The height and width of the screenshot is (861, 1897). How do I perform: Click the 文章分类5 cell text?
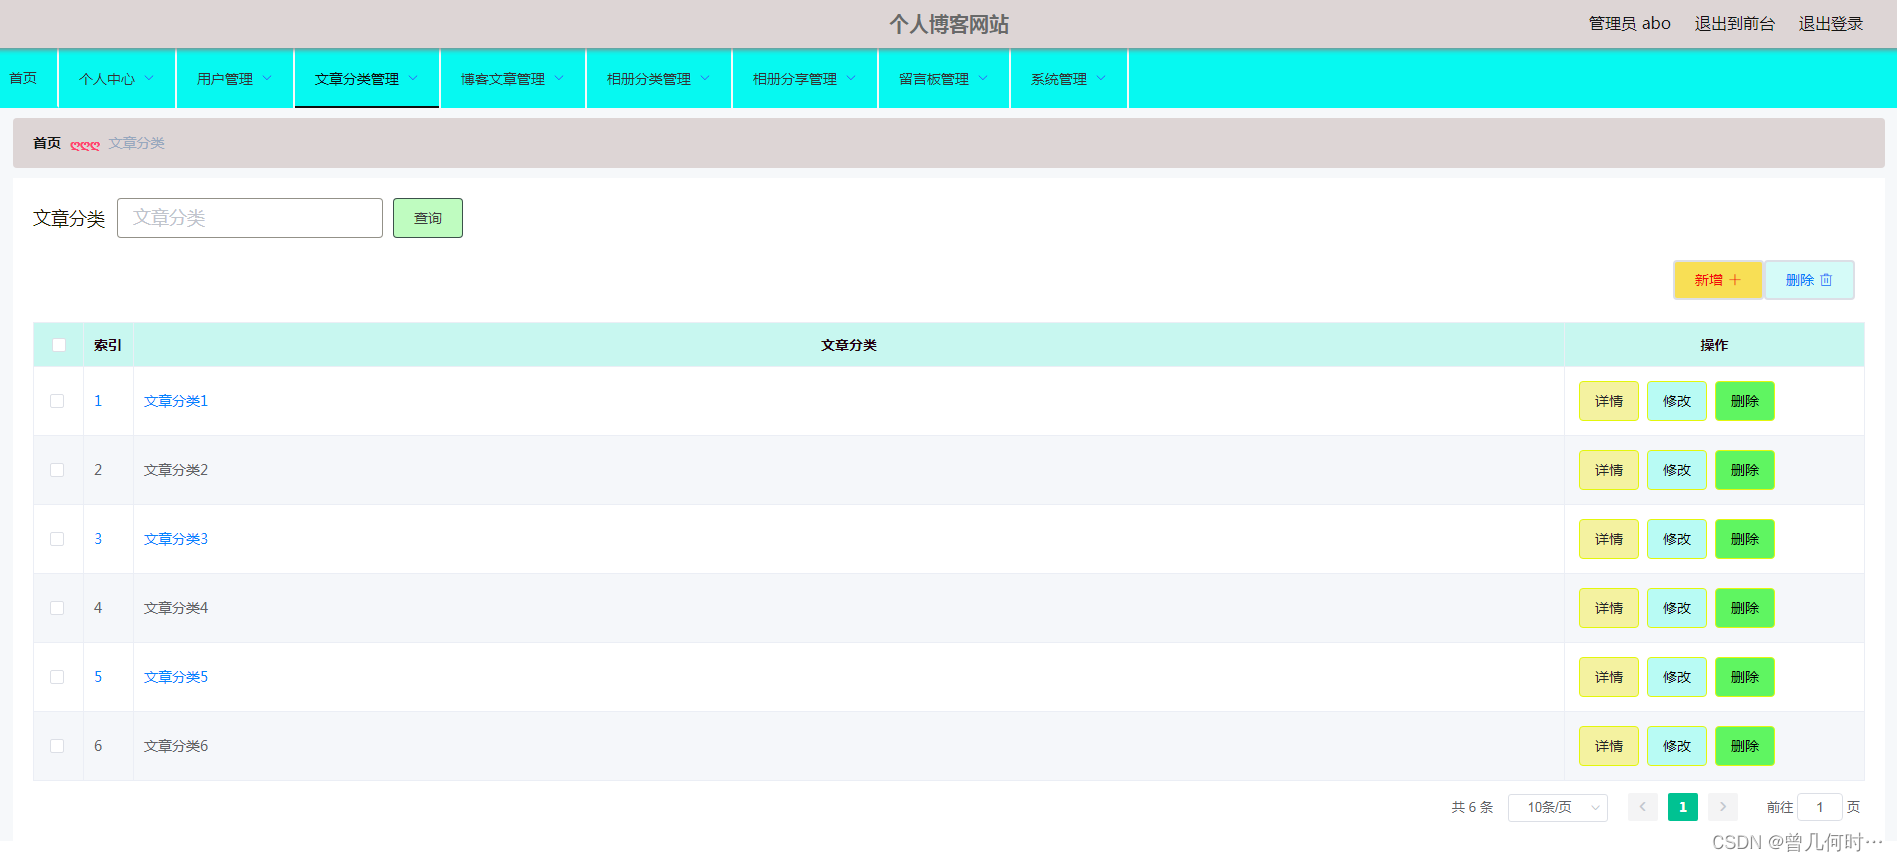pyautogui.click(x=176, y=677)
